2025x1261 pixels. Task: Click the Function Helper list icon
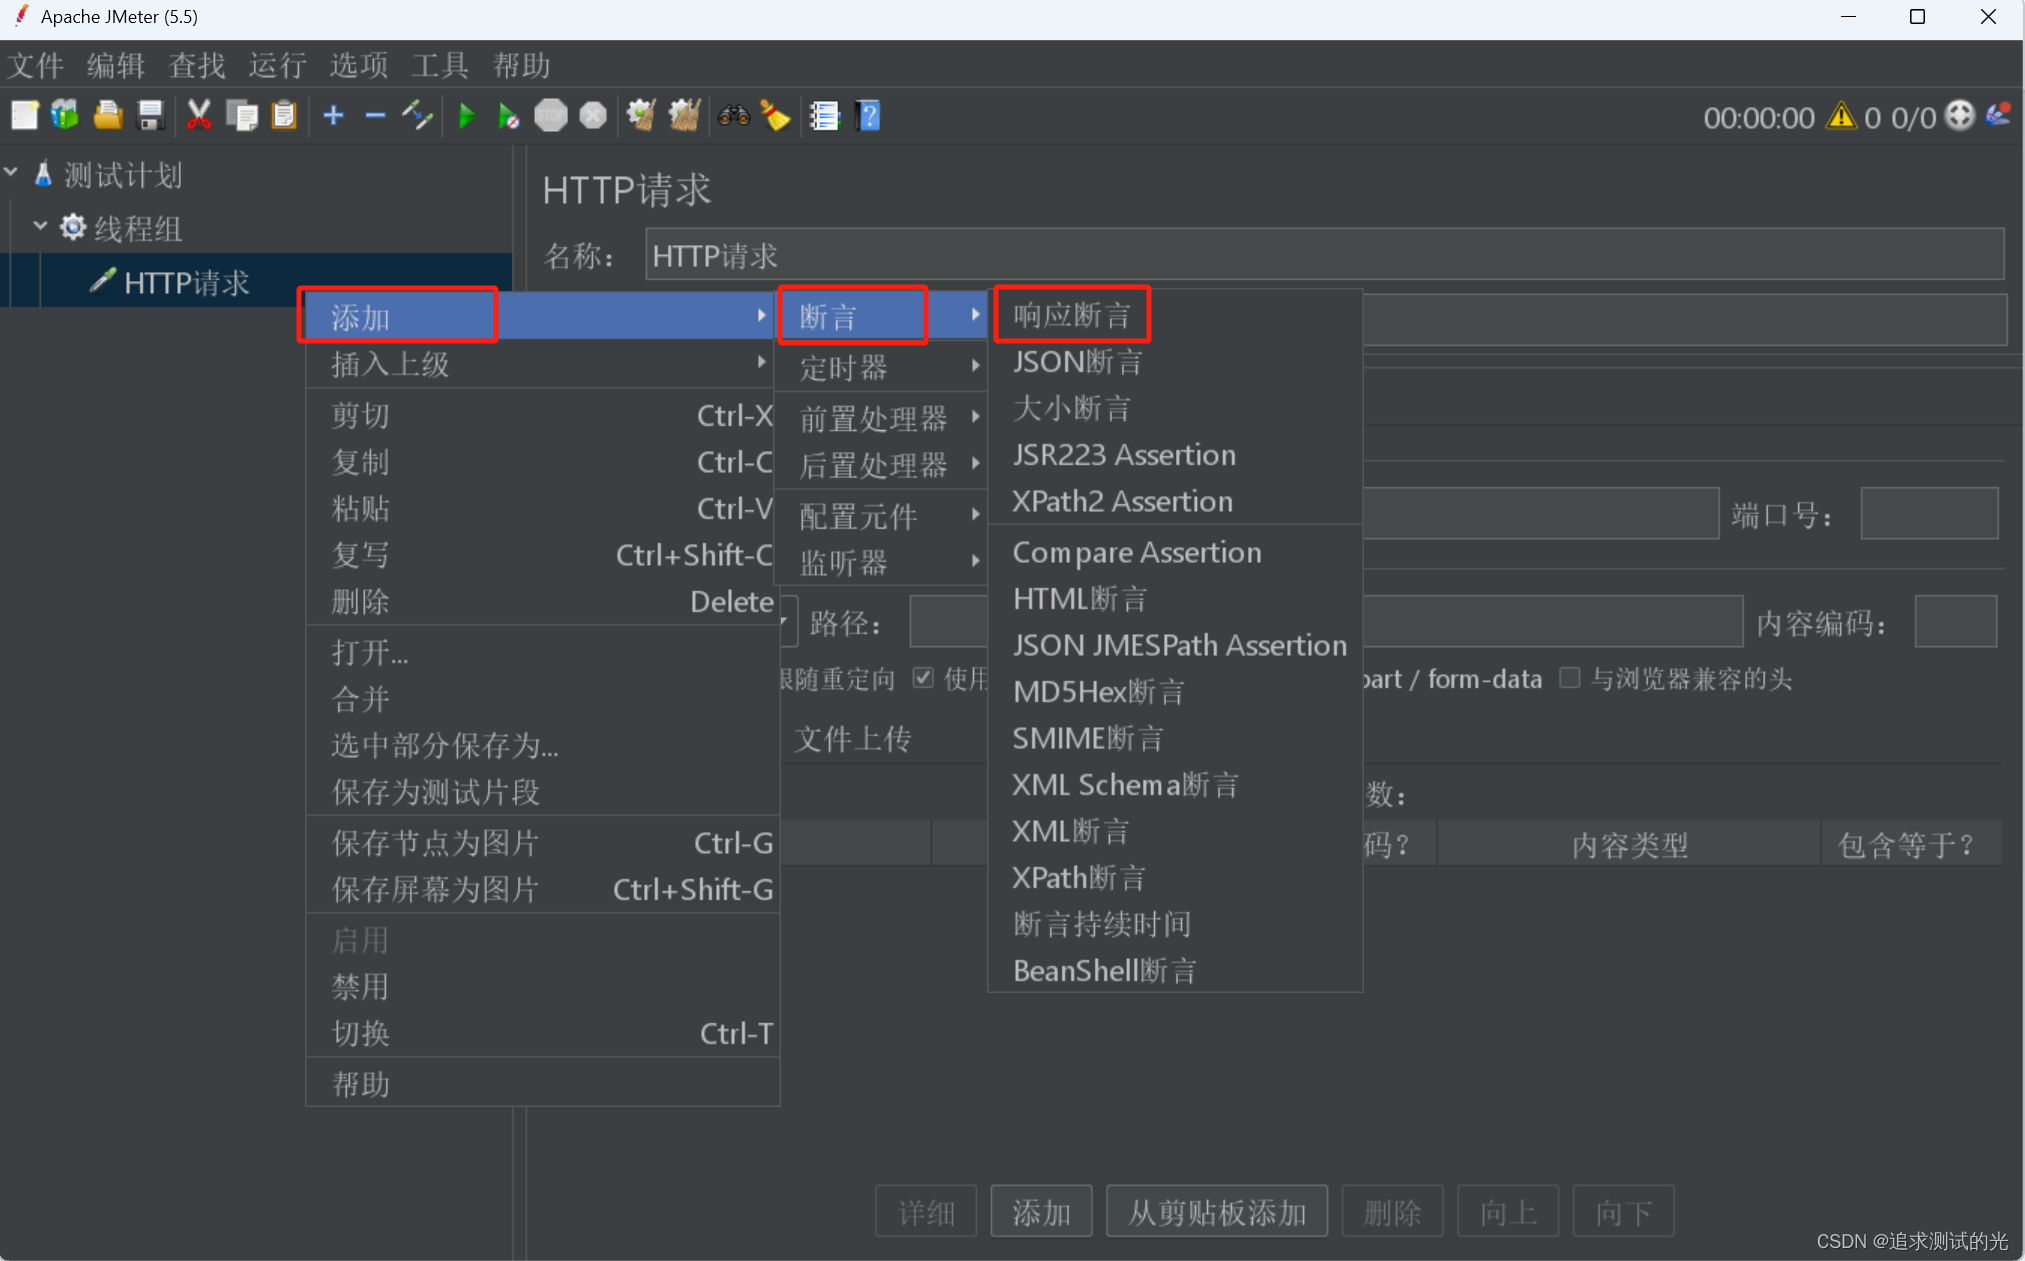tap(824, 116)
